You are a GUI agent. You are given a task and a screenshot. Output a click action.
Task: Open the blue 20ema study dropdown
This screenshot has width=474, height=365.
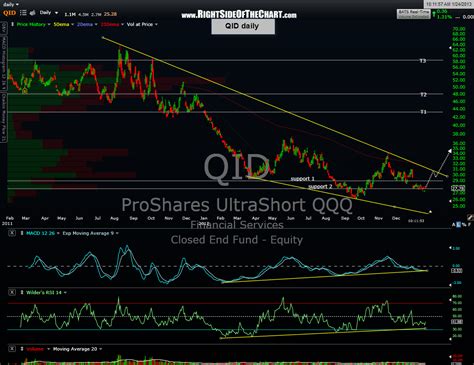pyautogui.click(x=87, y=24)
